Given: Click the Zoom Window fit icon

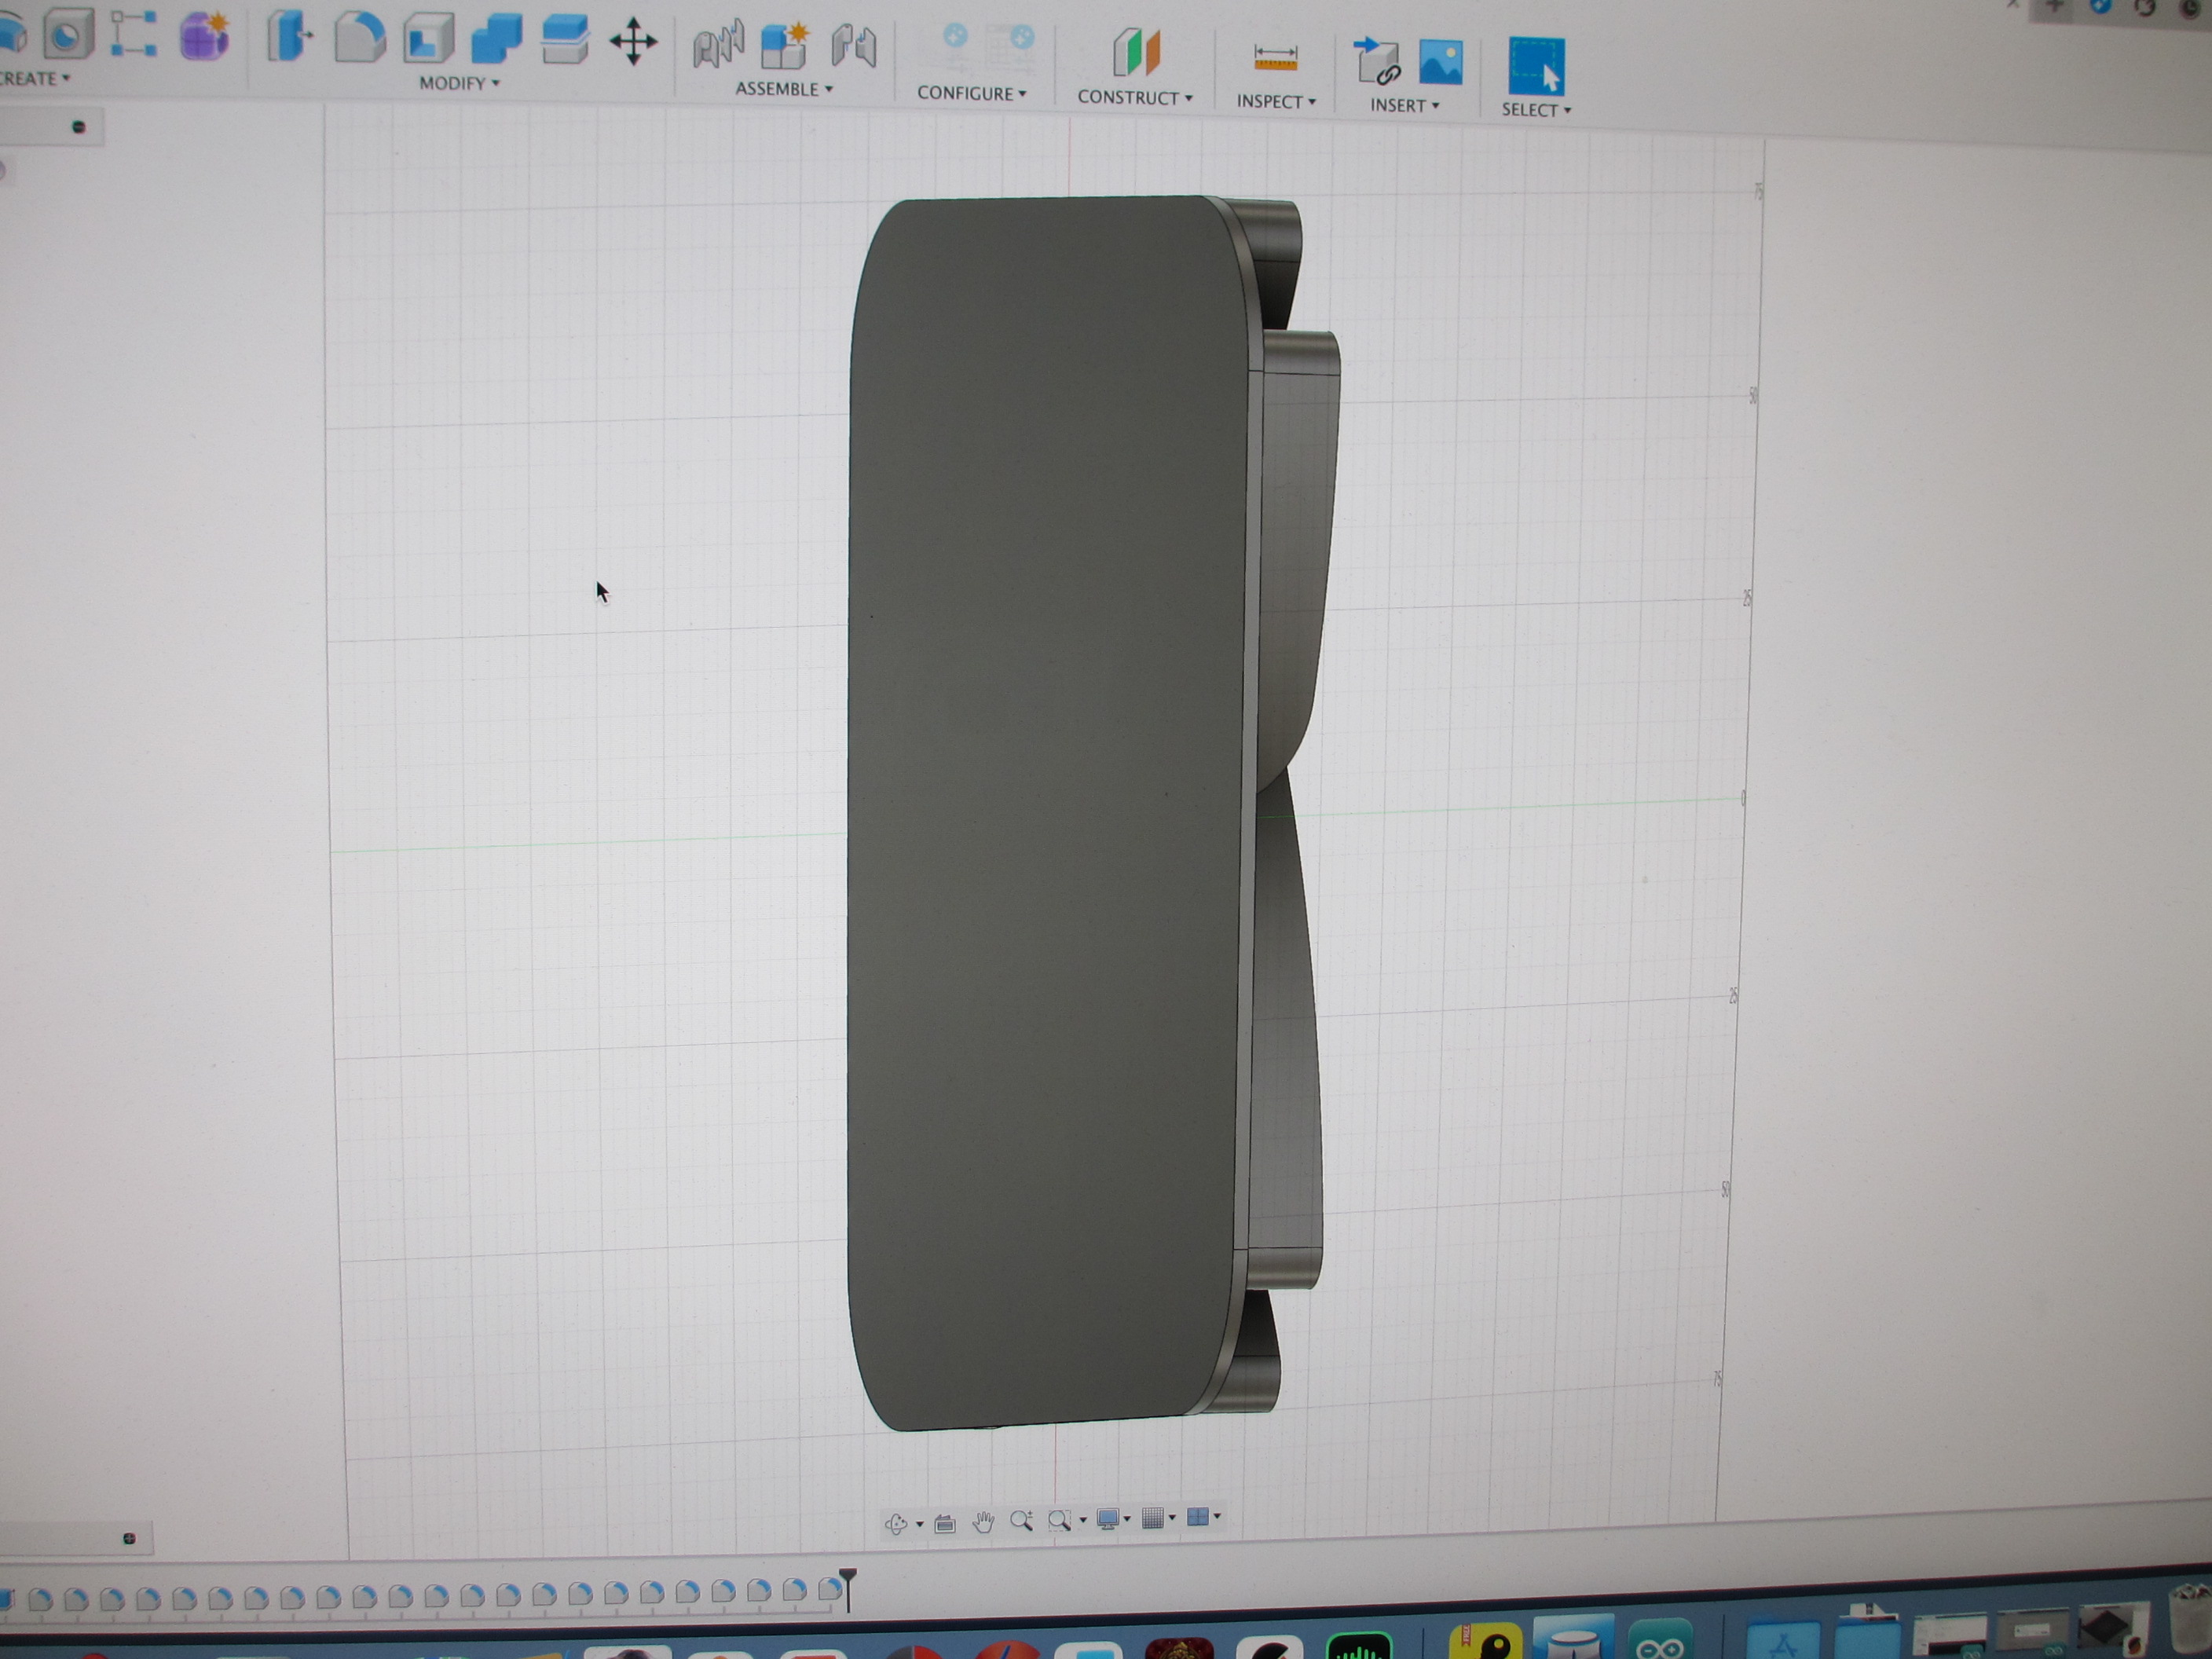Looking at the screenshot, I should 1059,1520.
